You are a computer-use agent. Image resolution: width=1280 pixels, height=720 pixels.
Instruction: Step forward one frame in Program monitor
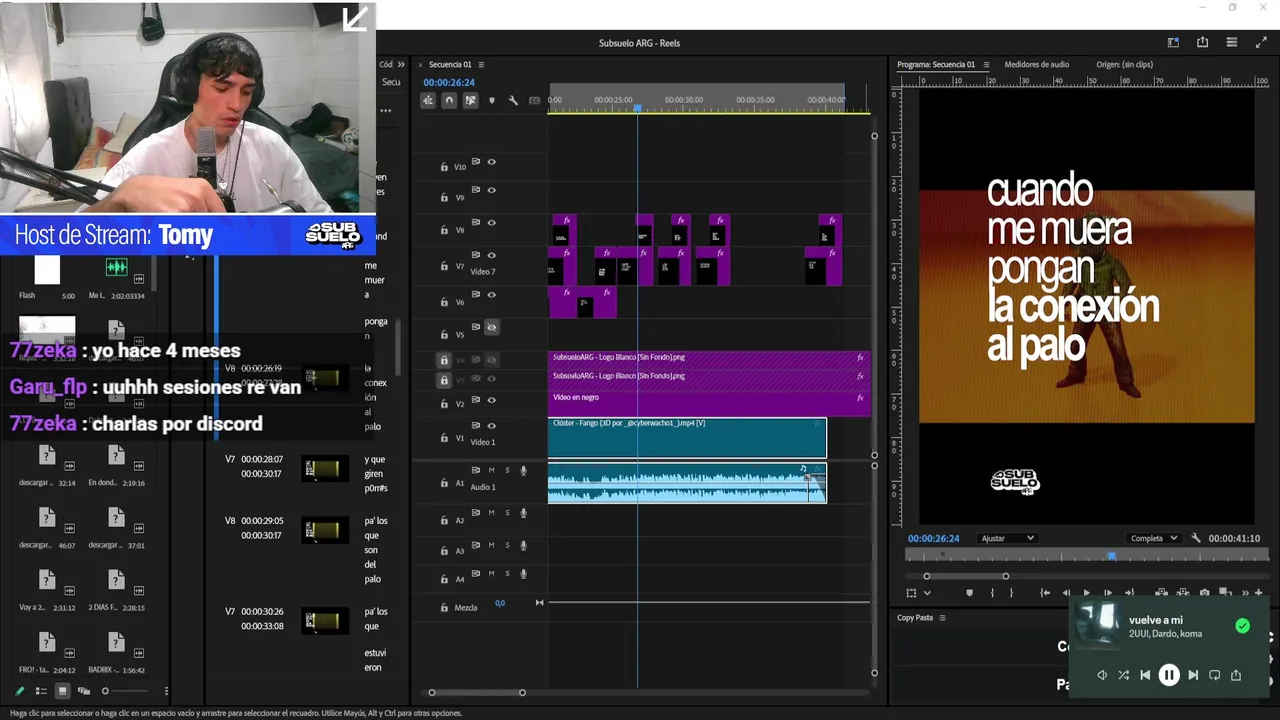pyautogui.click(x=1107, y=593)
